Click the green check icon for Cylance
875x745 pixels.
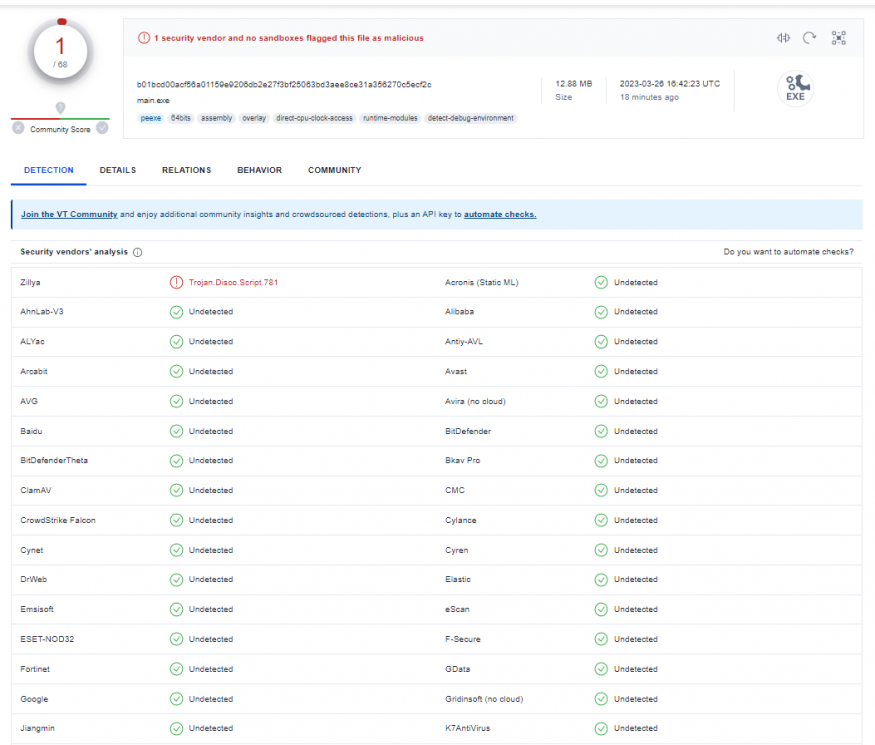pos(601,520)
